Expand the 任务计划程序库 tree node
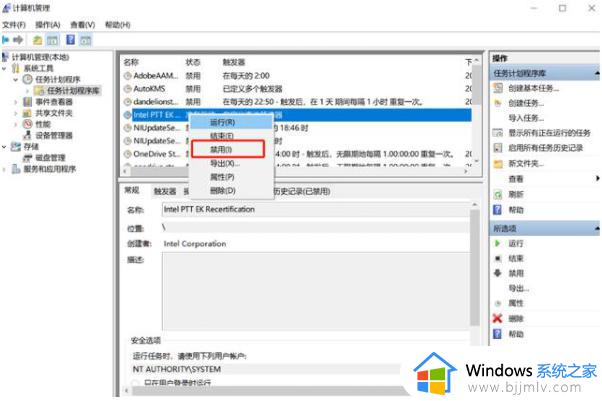Screen dimensions: 602x401 27,91
